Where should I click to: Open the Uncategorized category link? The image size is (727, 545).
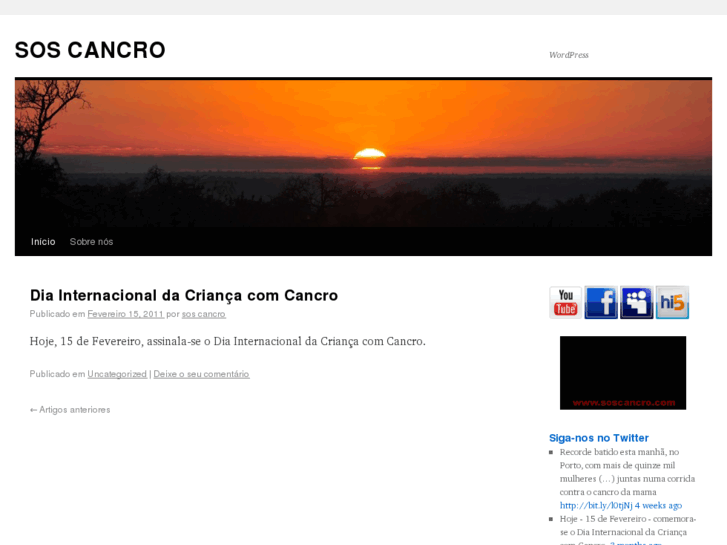117,374
